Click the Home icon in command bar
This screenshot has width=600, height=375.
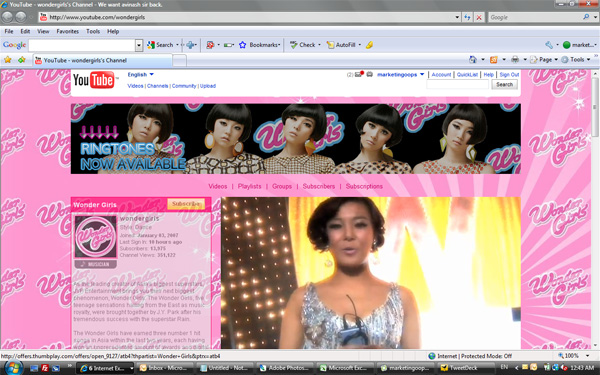point(473,59)
